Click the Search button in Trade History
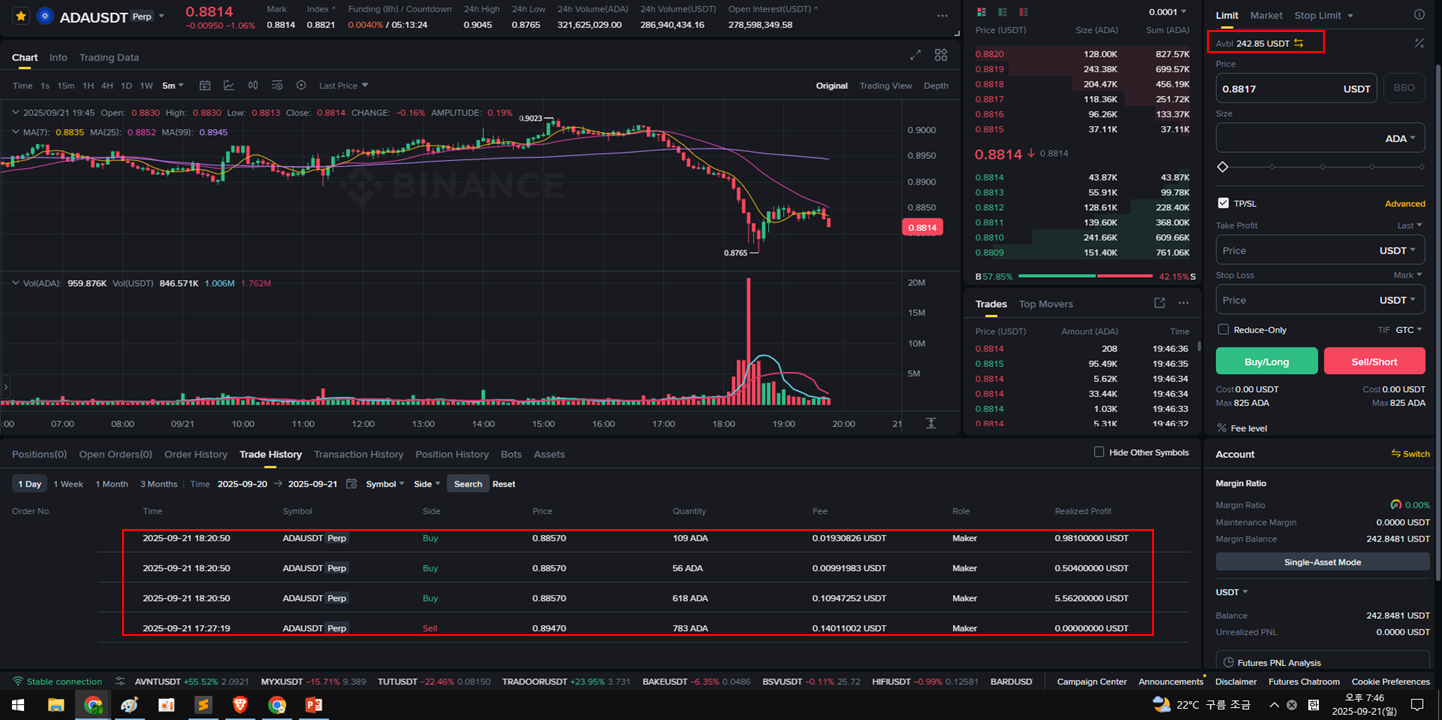Image resolution: width=1442 pixels, height=720 pixels. tap(468, 484)
